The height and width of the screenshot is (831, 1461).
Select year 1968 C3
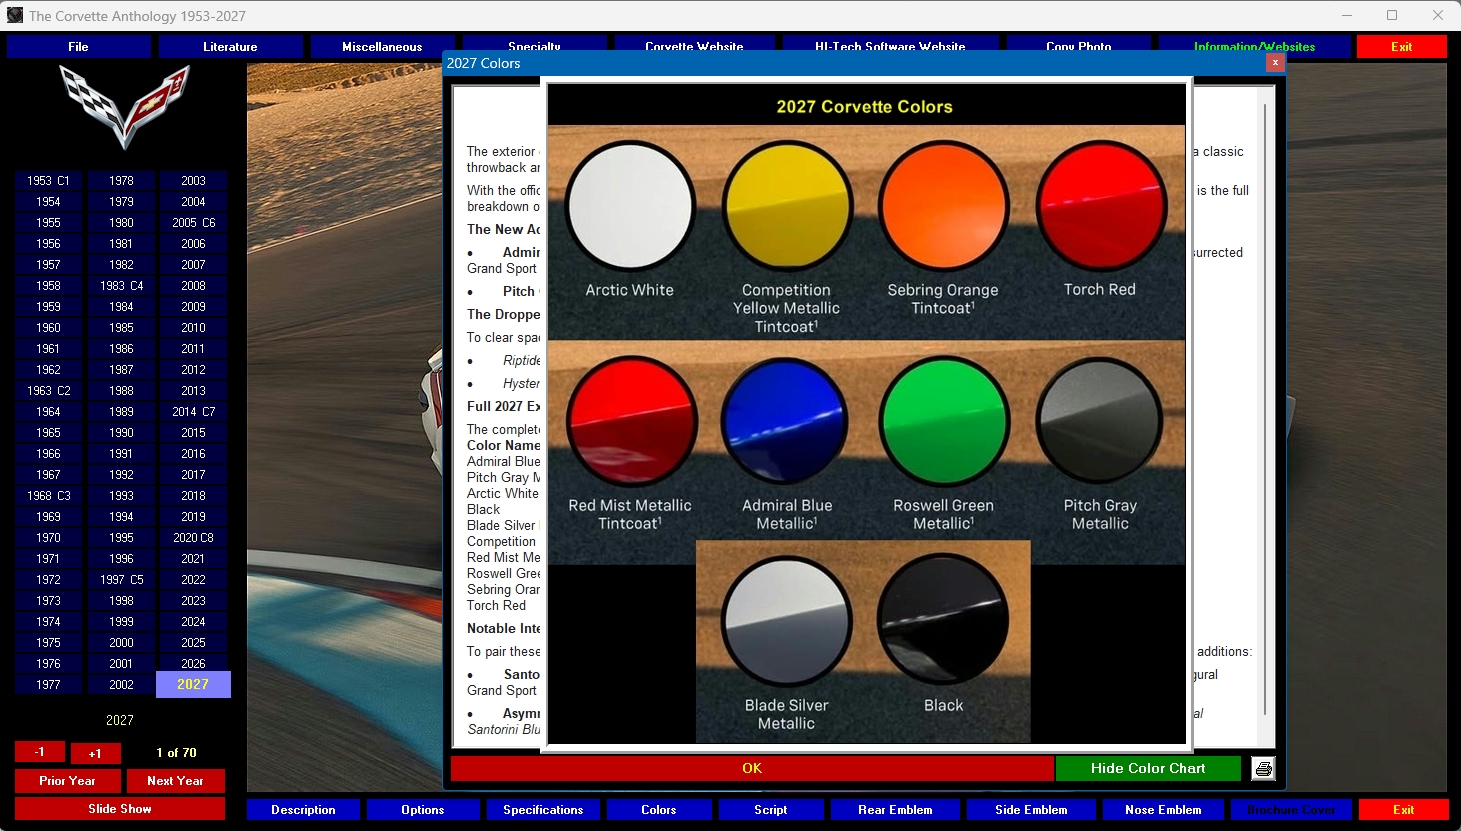(48, 496)
